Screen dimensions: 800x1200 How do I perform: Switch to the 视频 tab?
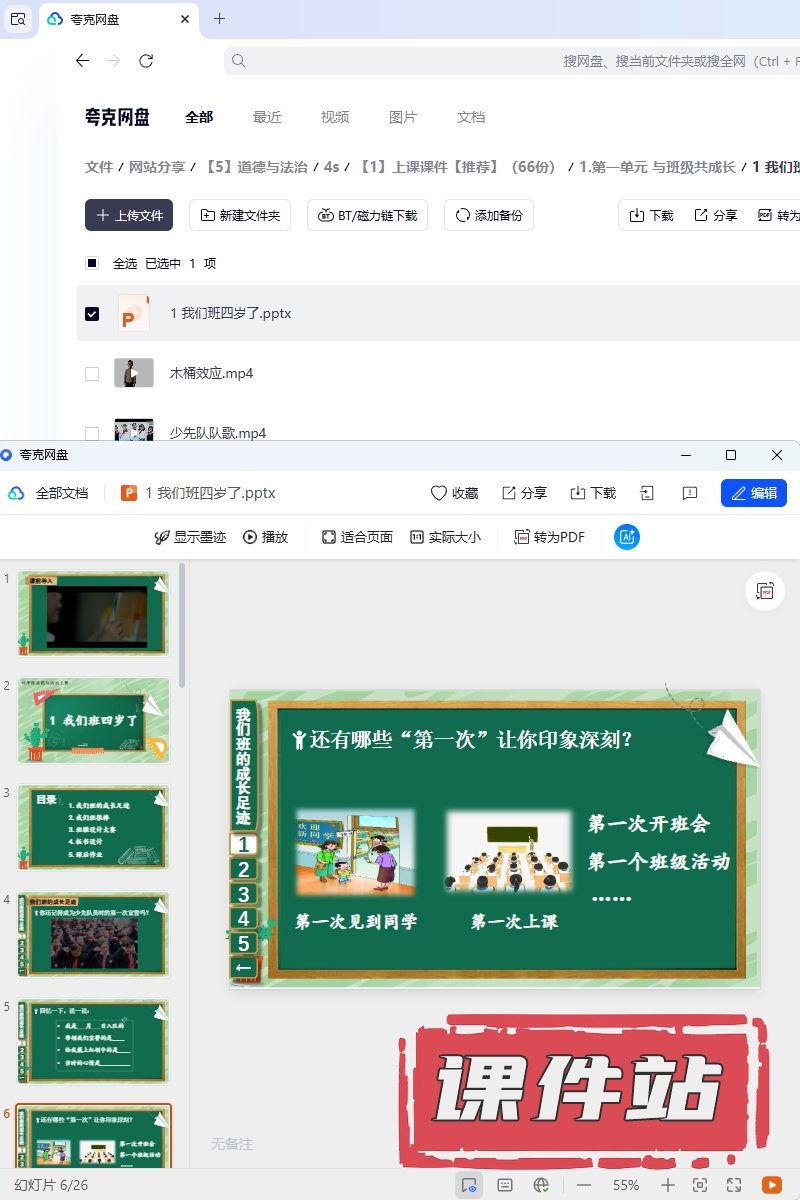click(x=335, y=117)
